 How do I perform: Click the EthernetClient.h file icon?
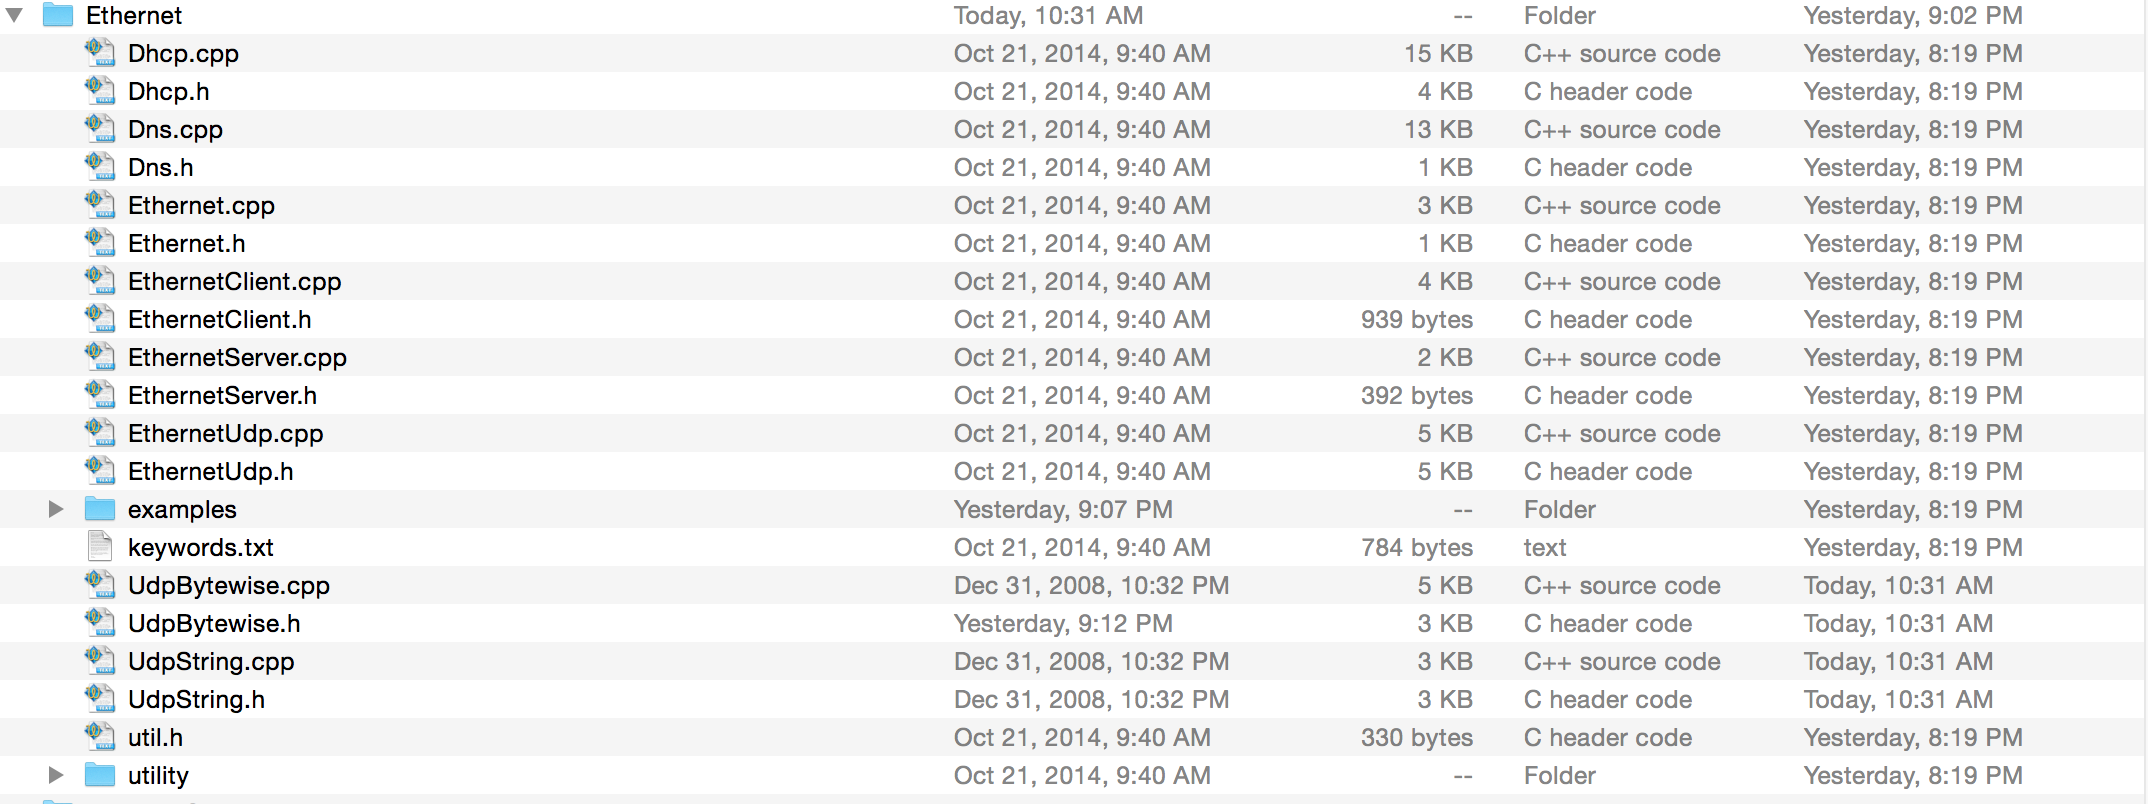tap(99, 319)
